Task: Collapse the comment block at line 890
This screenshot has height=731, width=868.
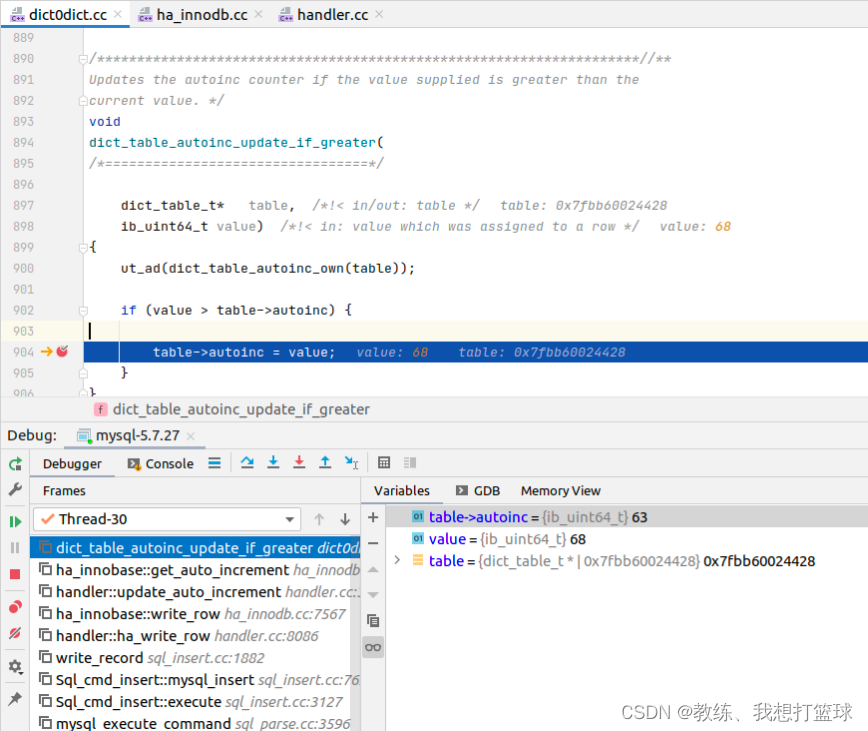Action: [x=83, y=59]
